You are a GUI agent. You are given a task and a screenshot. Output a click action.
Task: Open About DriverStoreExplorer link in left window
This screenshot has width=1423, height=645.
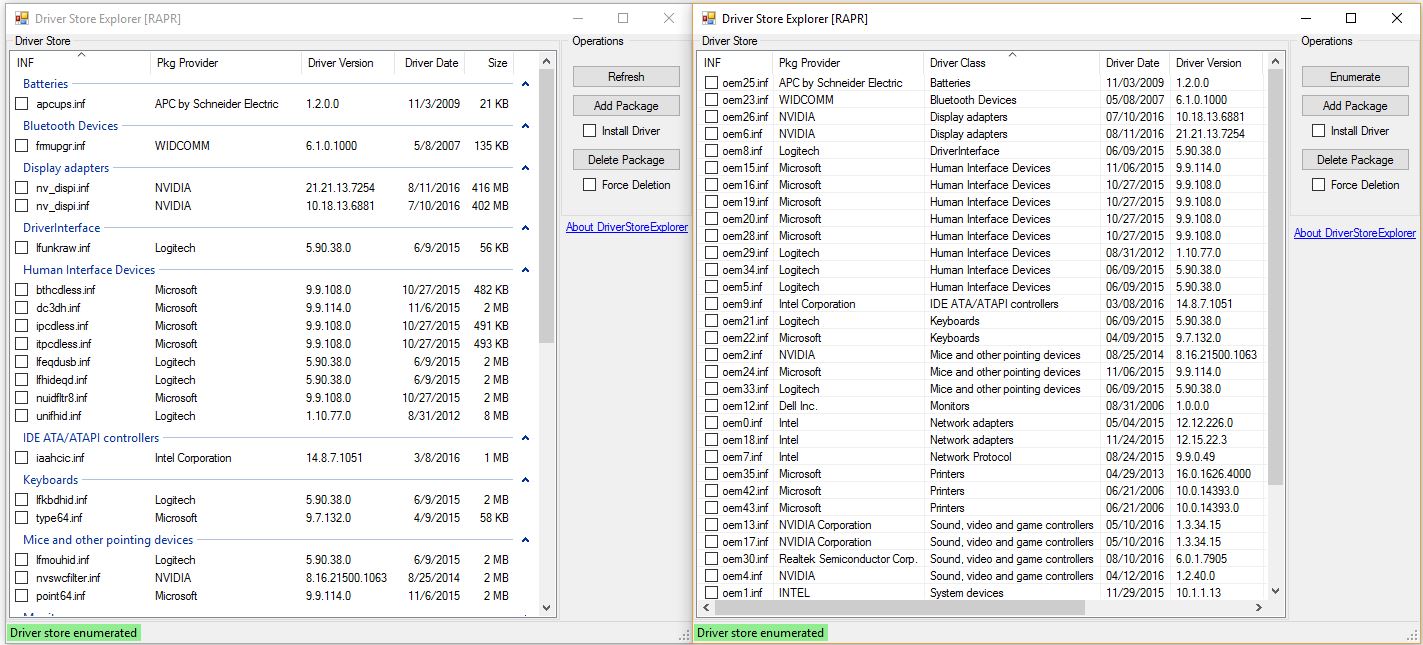(627, 227)
